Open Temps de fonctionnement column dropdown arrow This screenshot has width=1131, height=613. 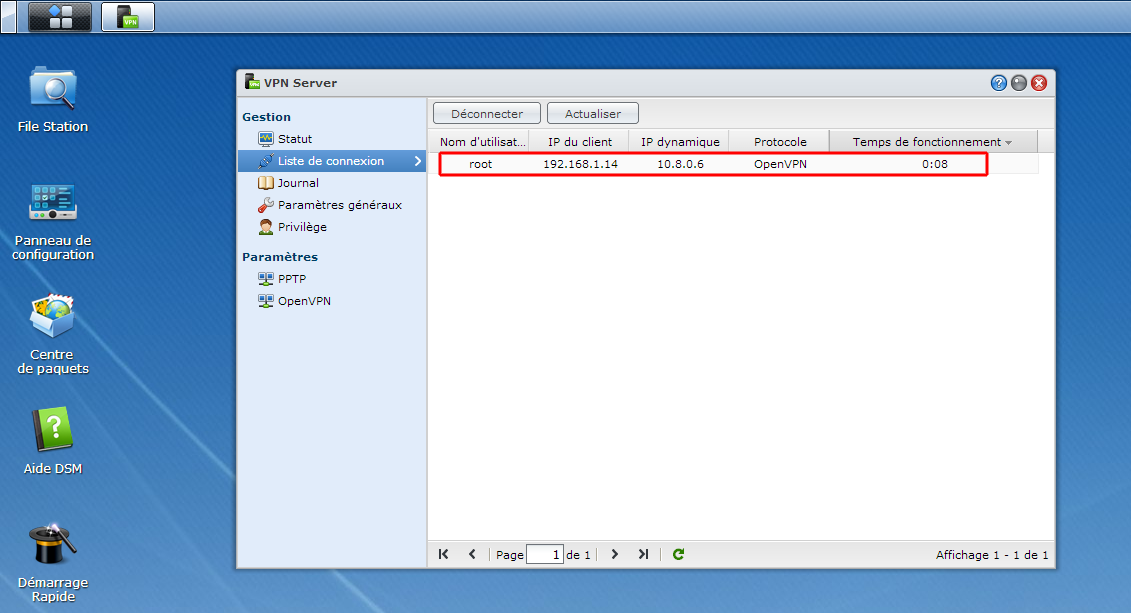pos(1008,143)
